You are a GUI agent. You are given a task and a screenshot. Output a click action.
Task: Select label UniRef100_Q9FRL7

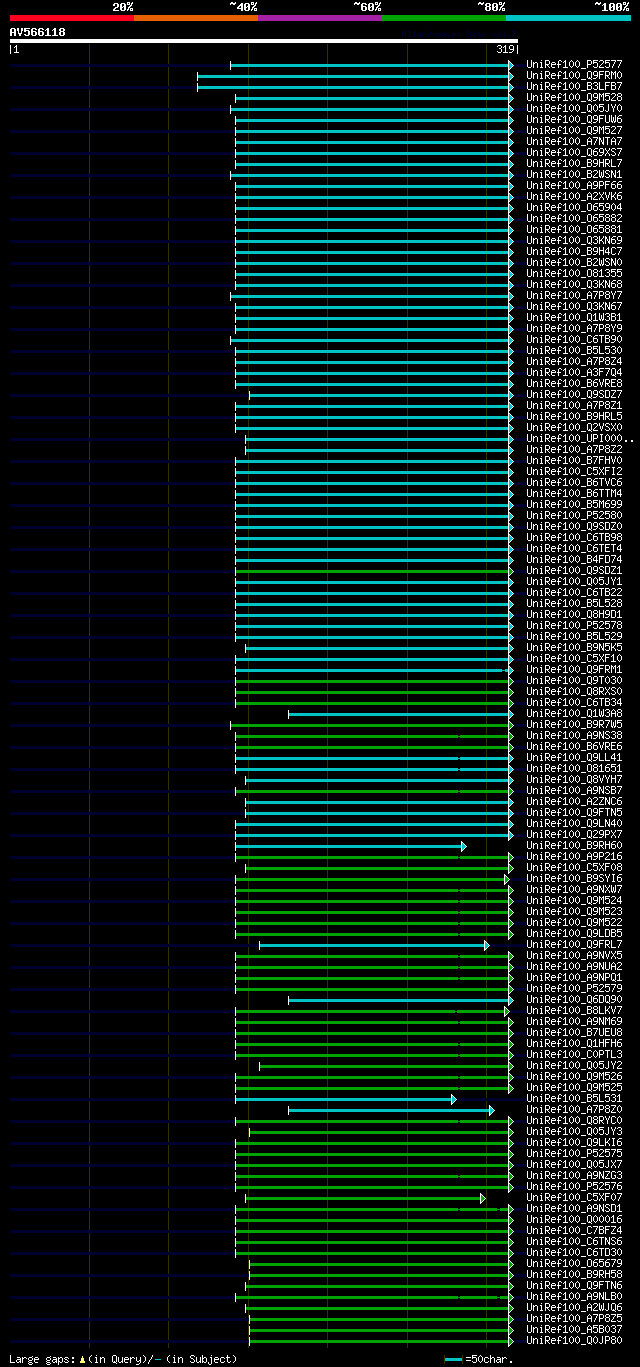(574, 945)
